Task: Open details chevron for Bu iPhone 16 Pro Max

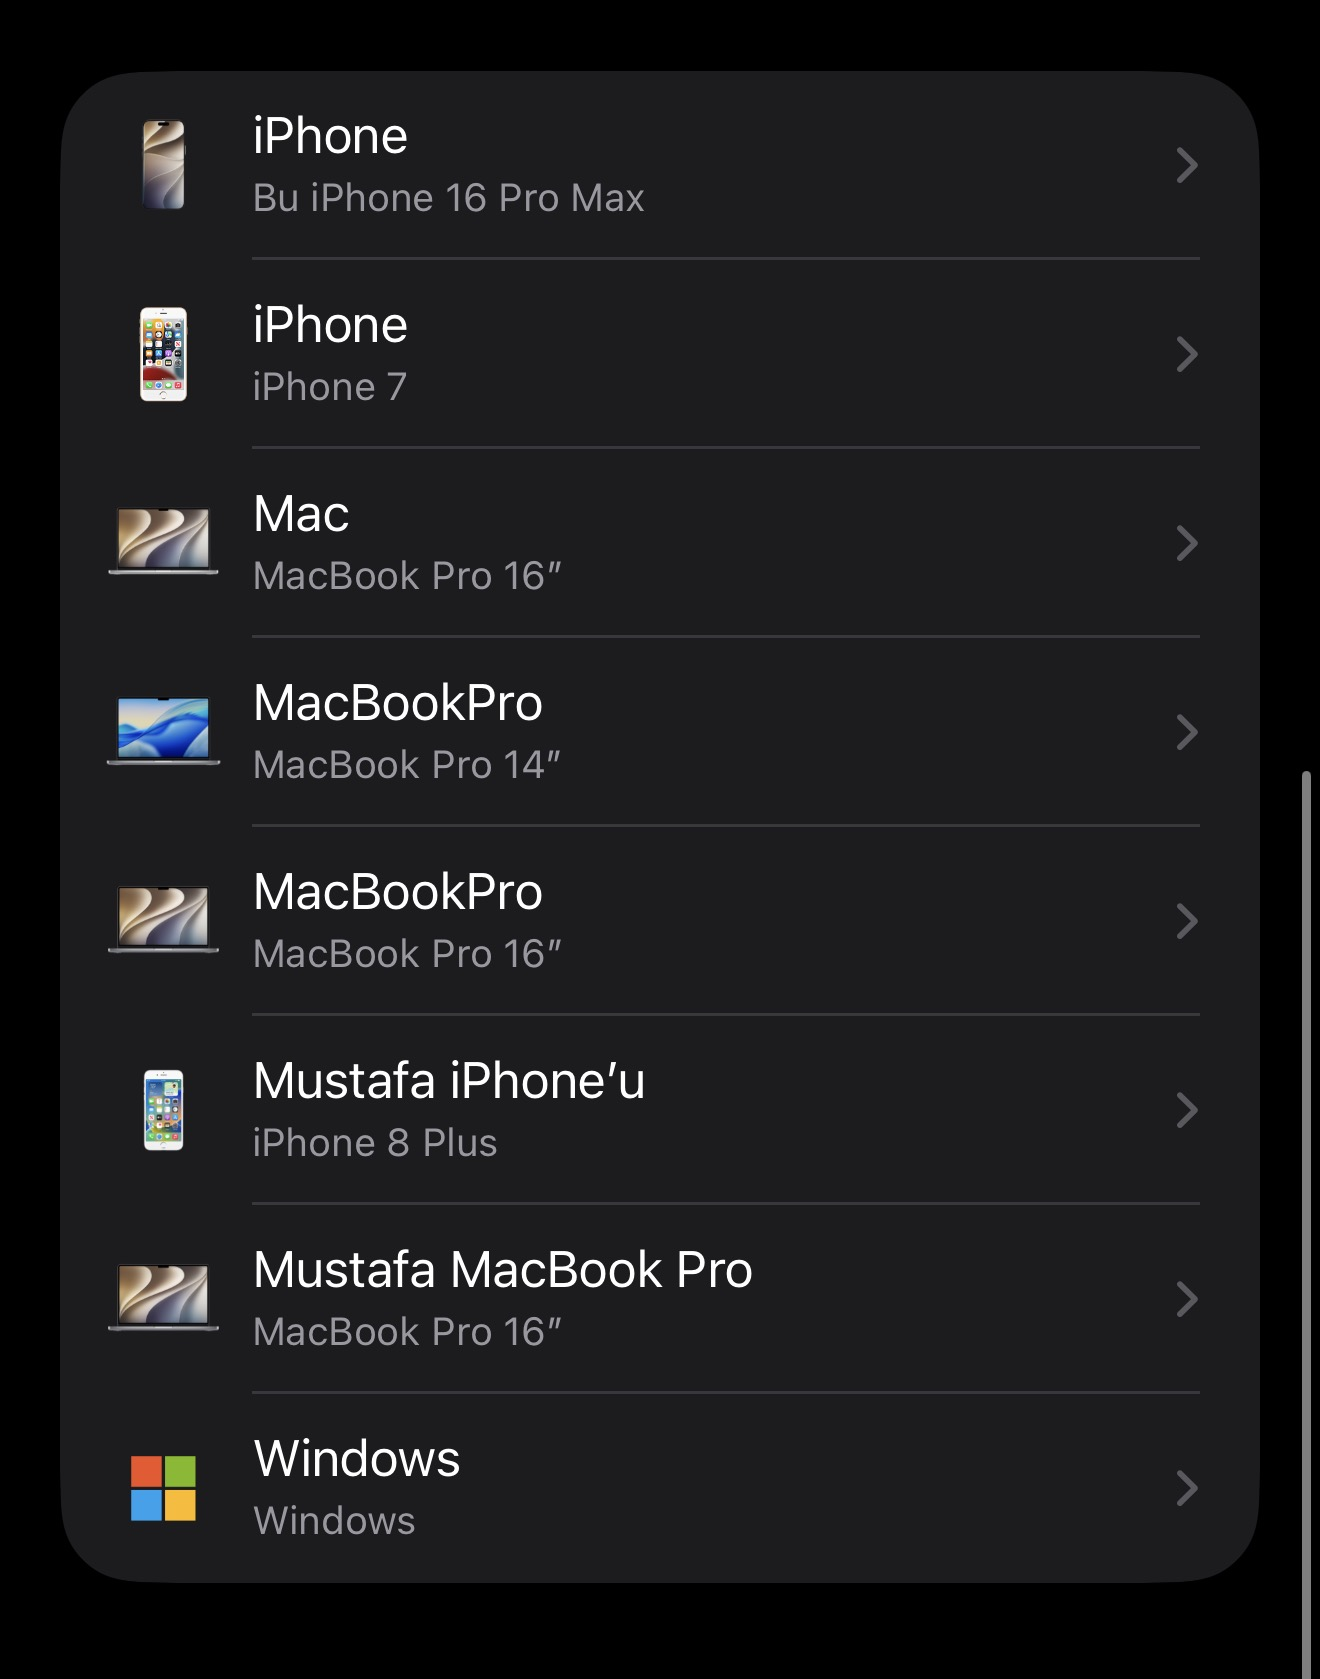Action: [1187, 165]
